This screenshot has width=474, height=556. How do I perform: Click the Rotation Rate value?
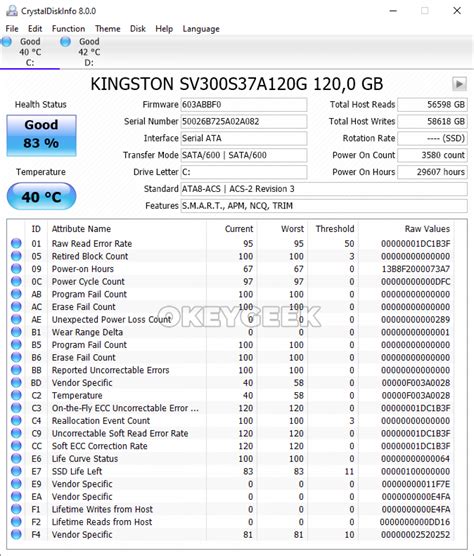[x=432, y=138]
